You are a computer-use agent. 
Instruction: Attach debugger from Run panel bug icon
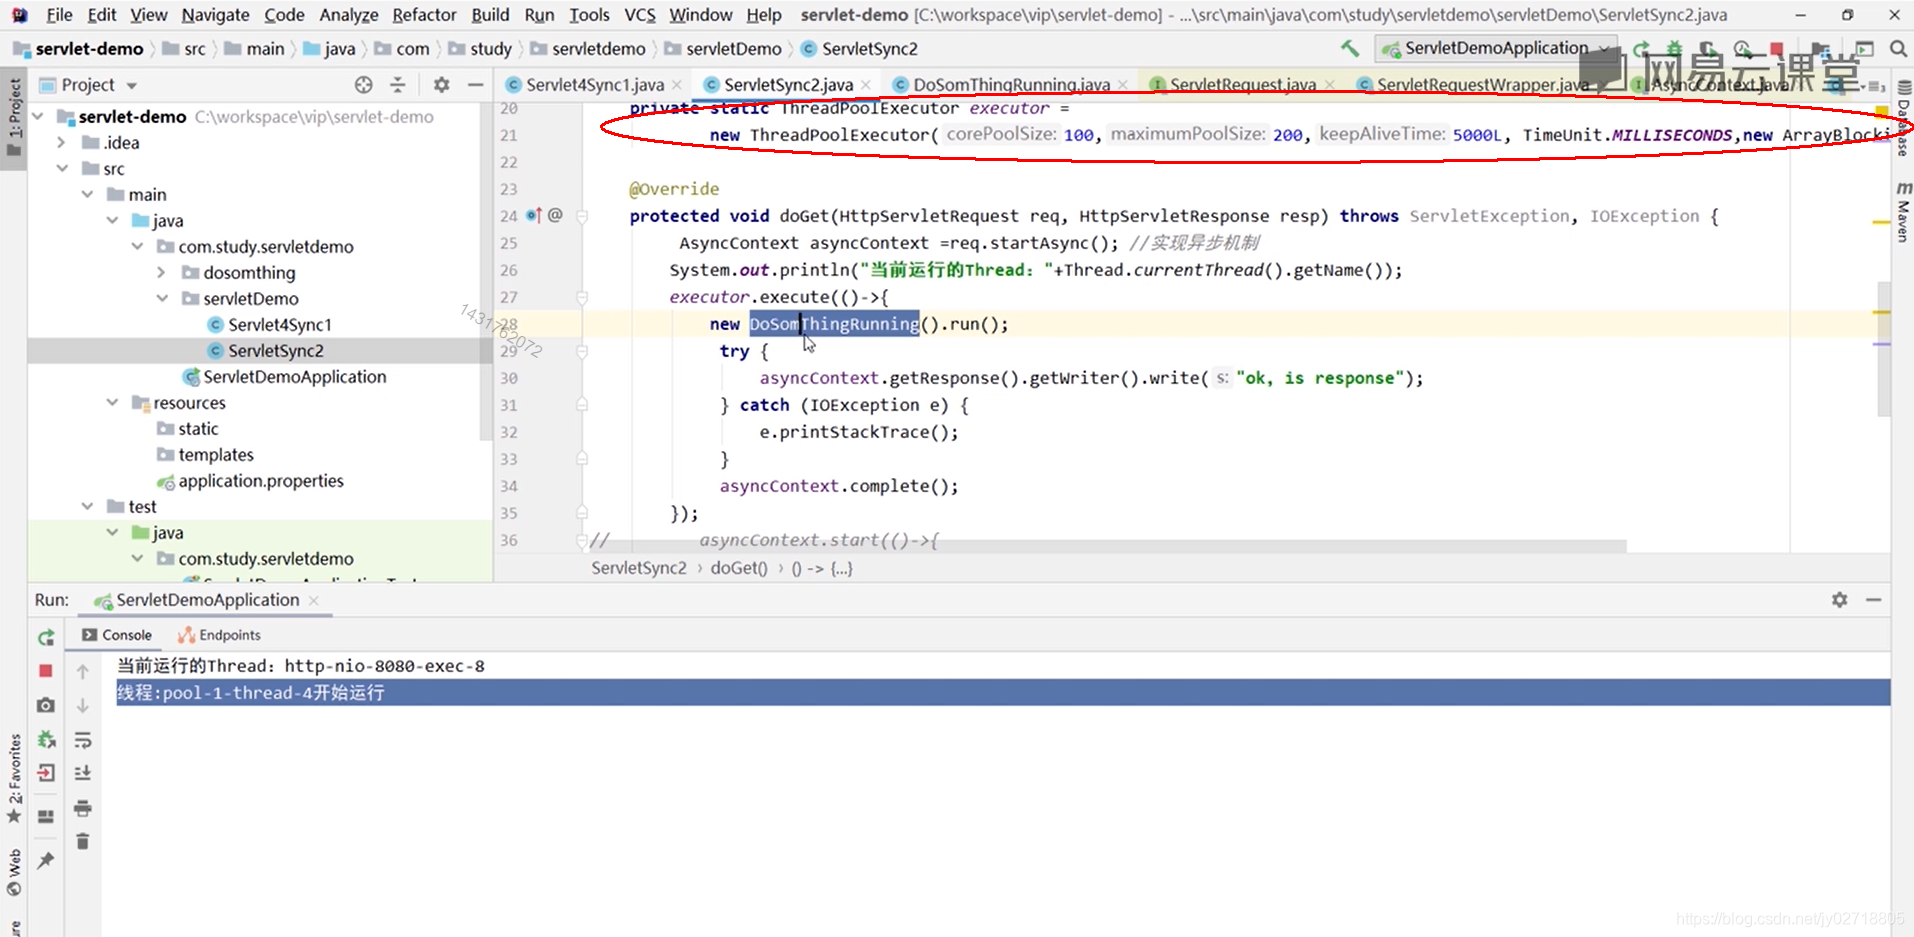pos(46,739)
